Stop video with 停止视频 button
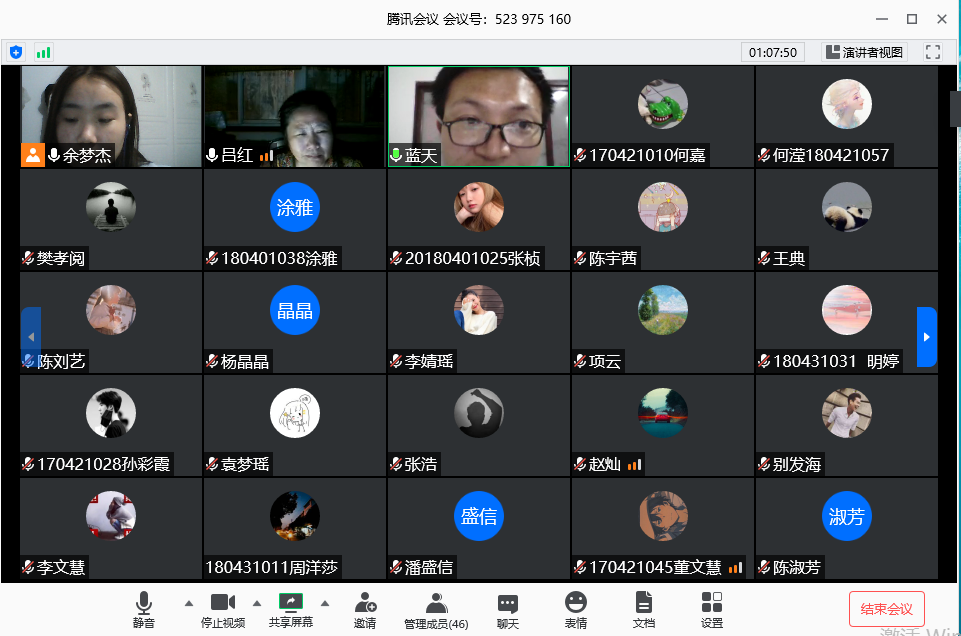This screenshot has height=636, width=961. point(223,610)
